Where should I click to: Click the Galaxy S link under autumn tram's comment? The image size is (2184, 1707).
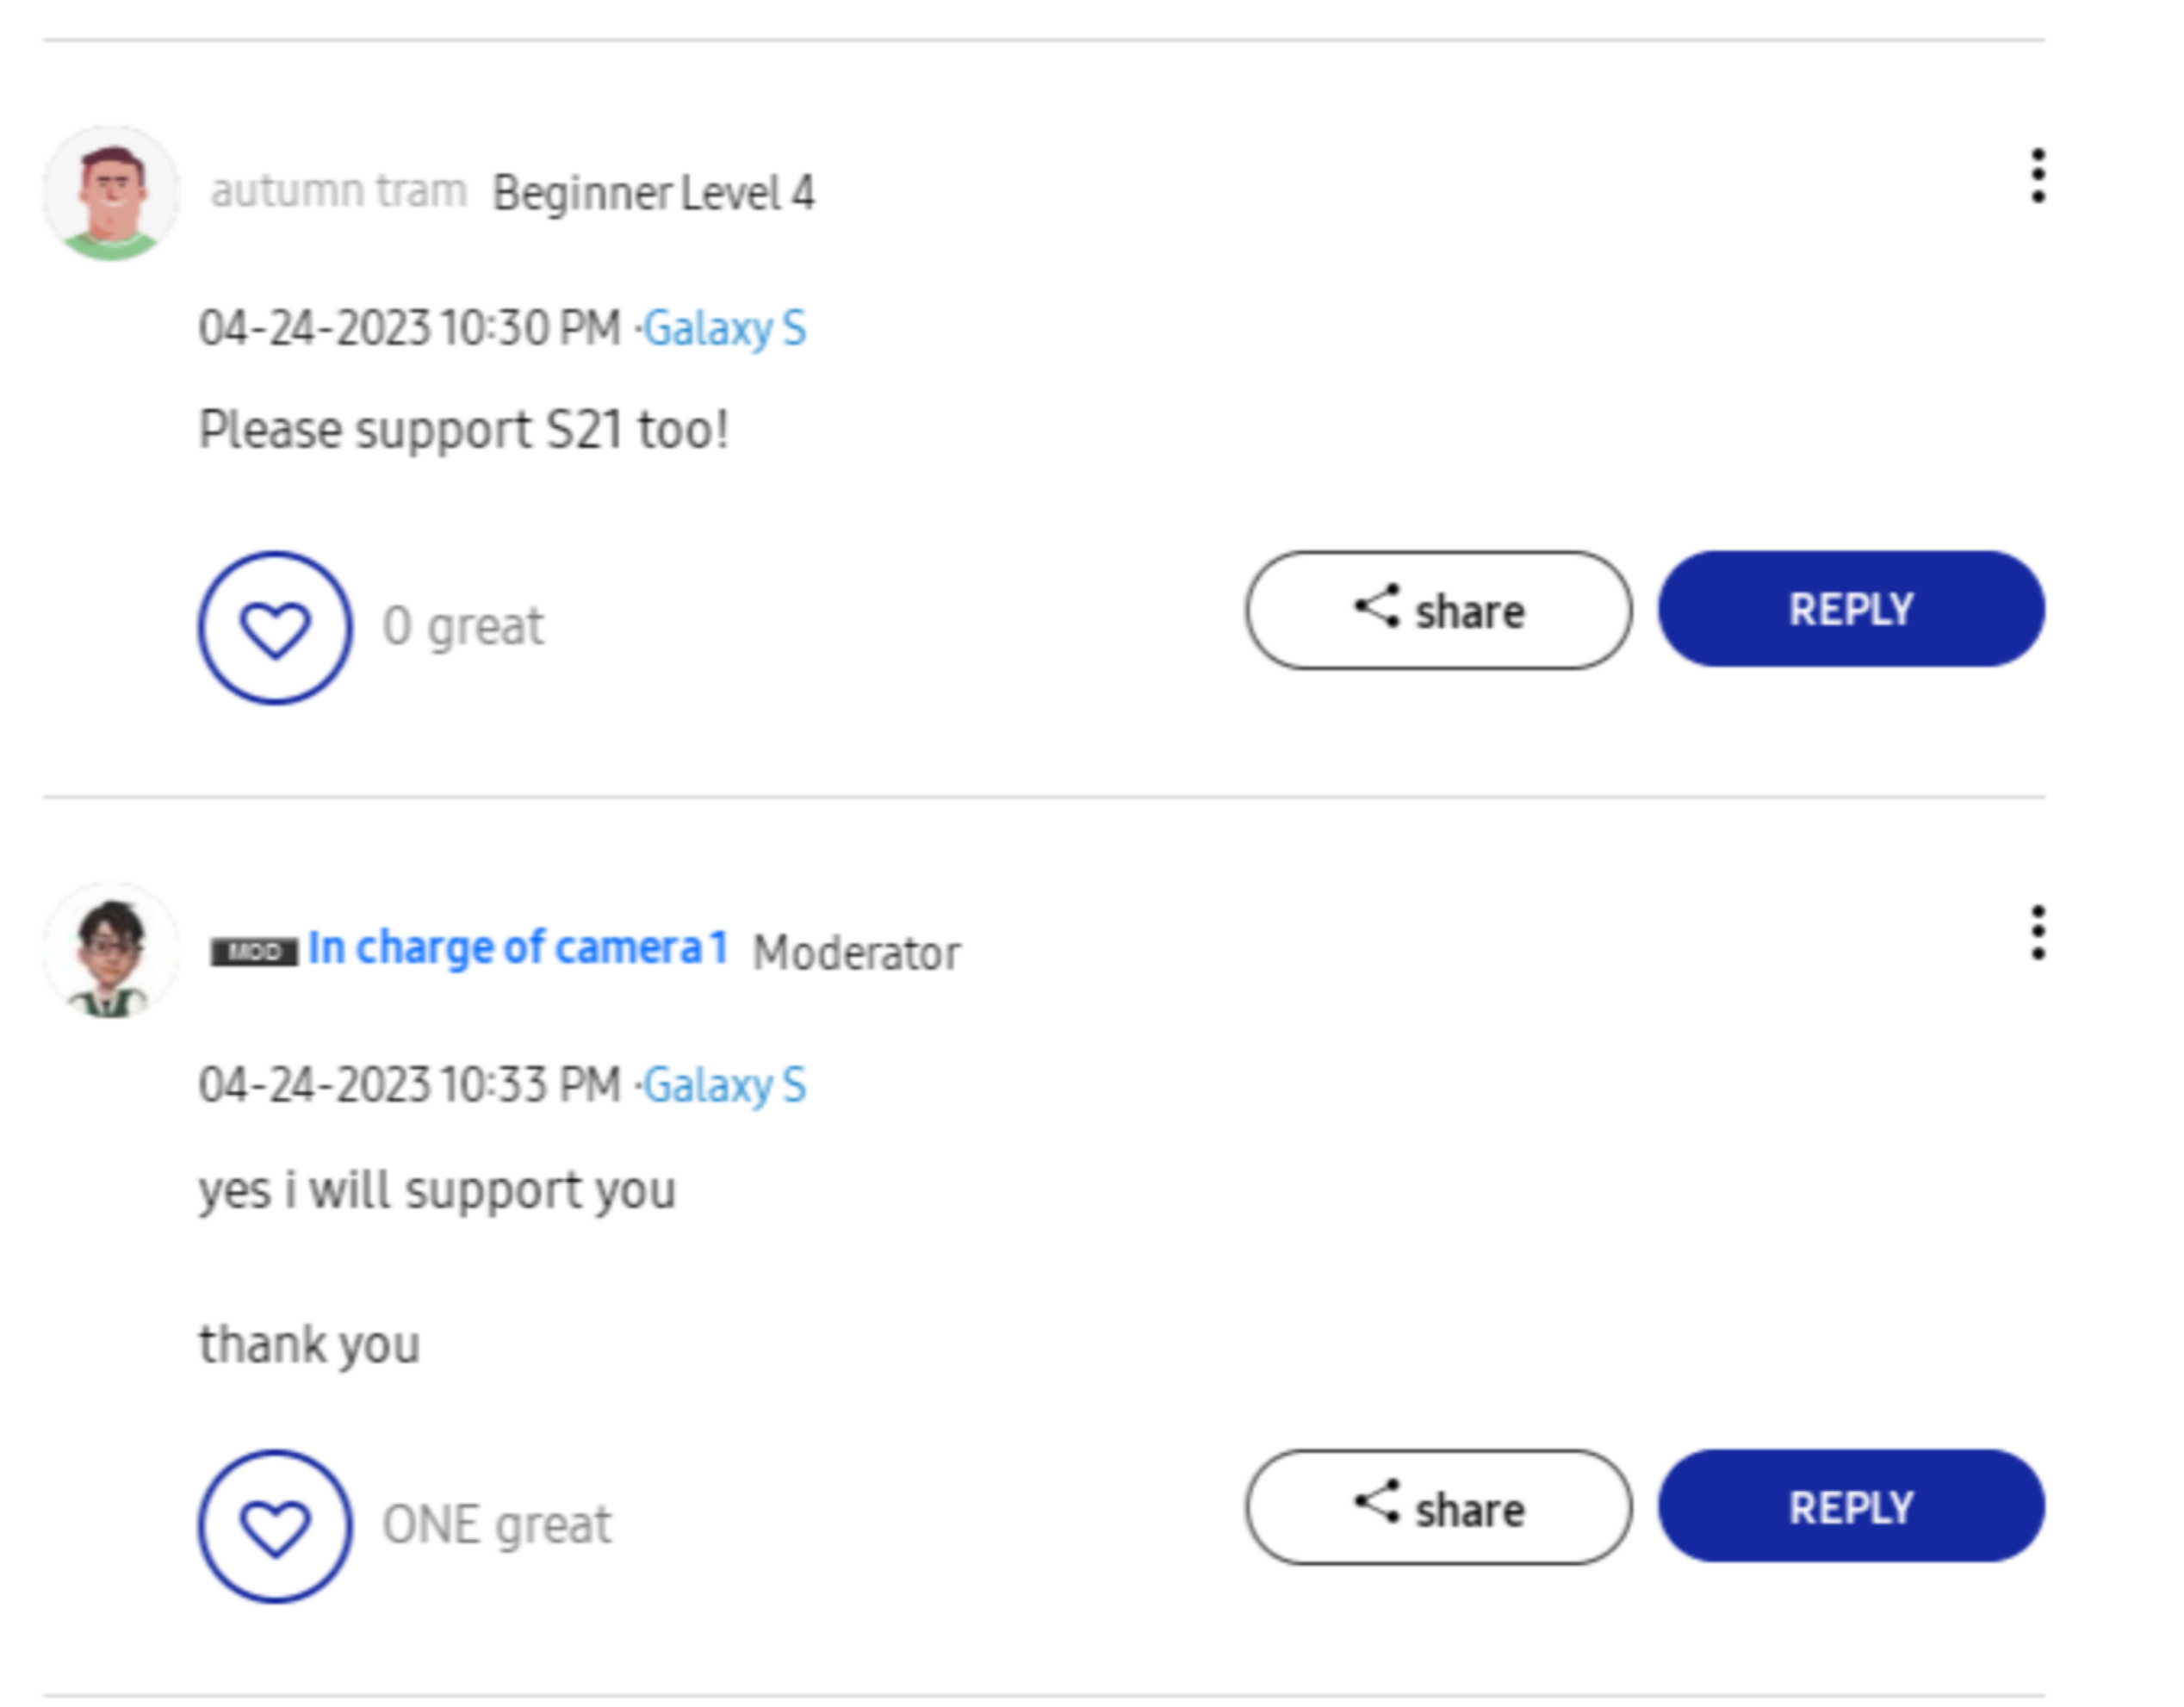click(724, 329)
